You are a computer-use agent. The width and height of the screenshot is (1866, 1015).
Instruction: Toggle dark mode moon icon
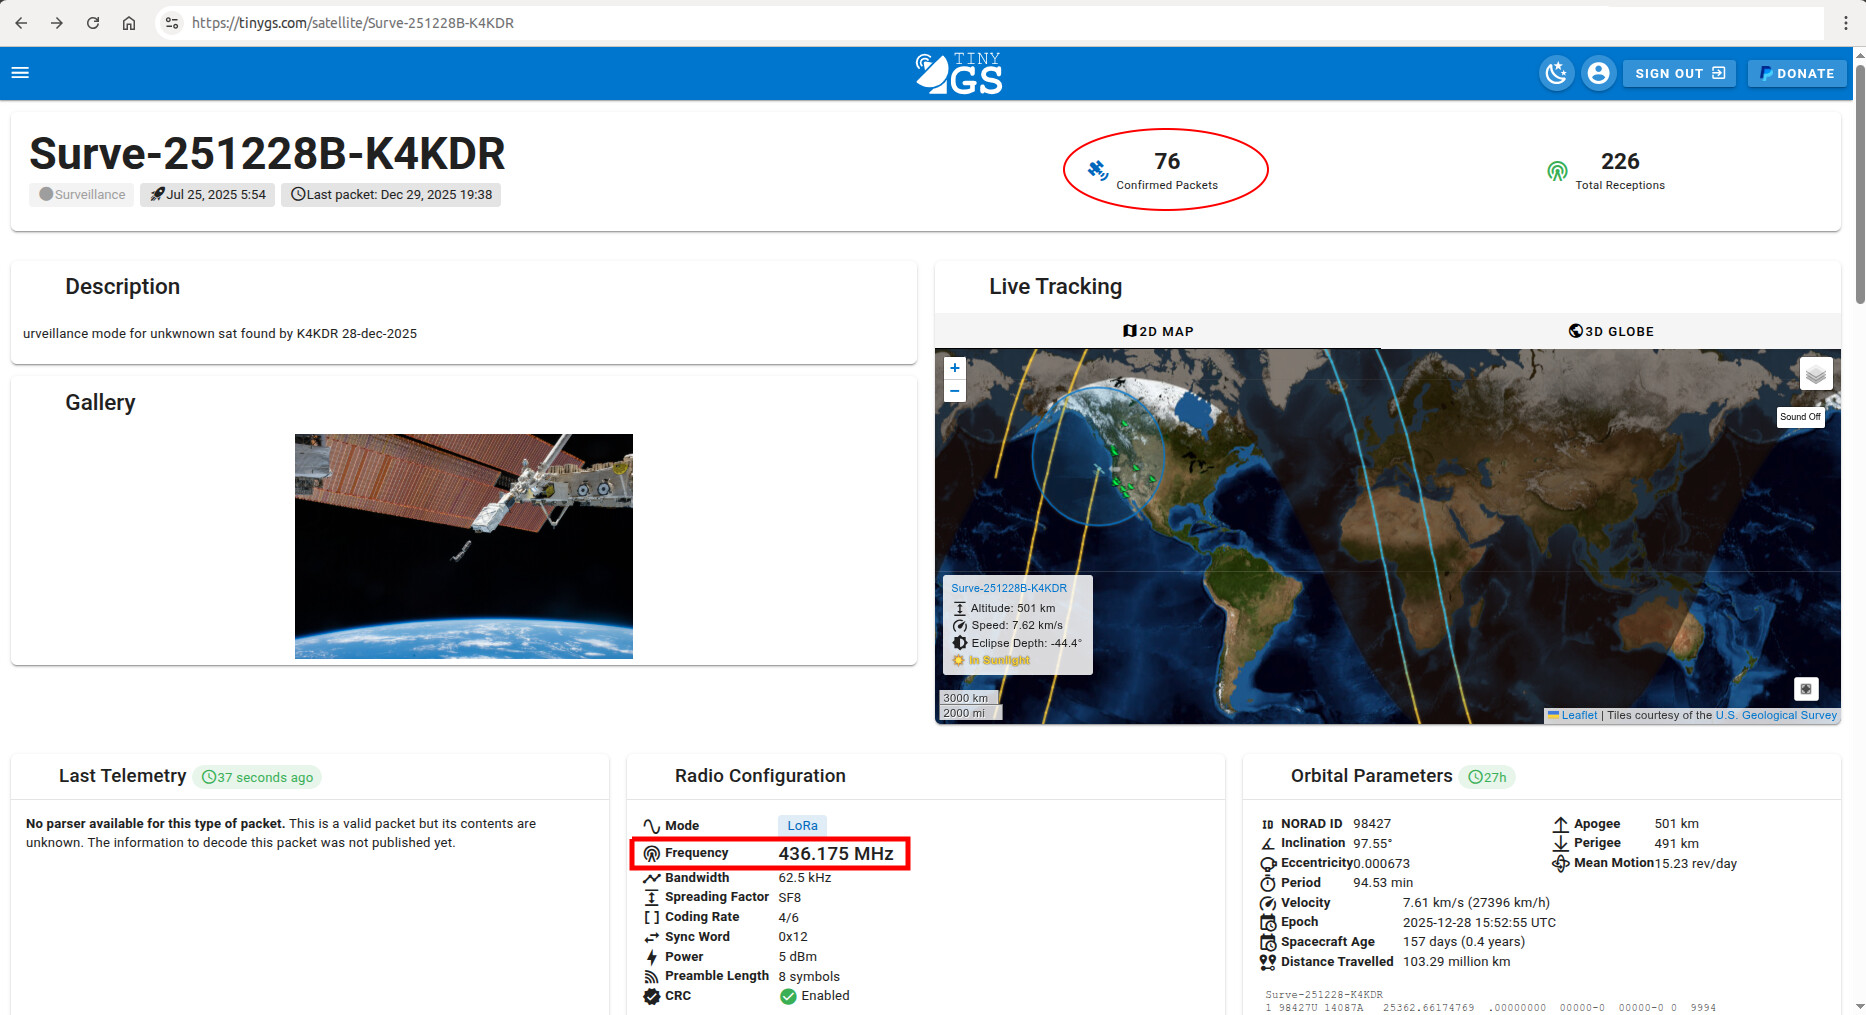coord(1556,73)
